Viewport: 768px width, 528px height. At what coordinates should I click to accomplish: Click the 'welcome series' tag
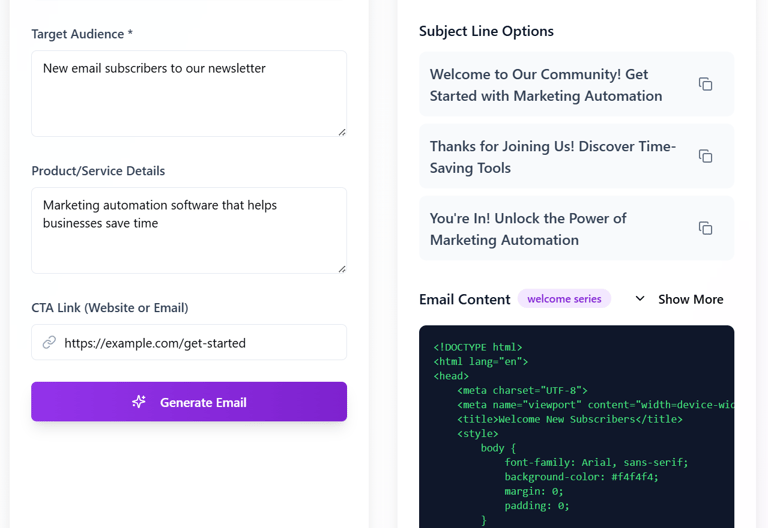(564, 299)
